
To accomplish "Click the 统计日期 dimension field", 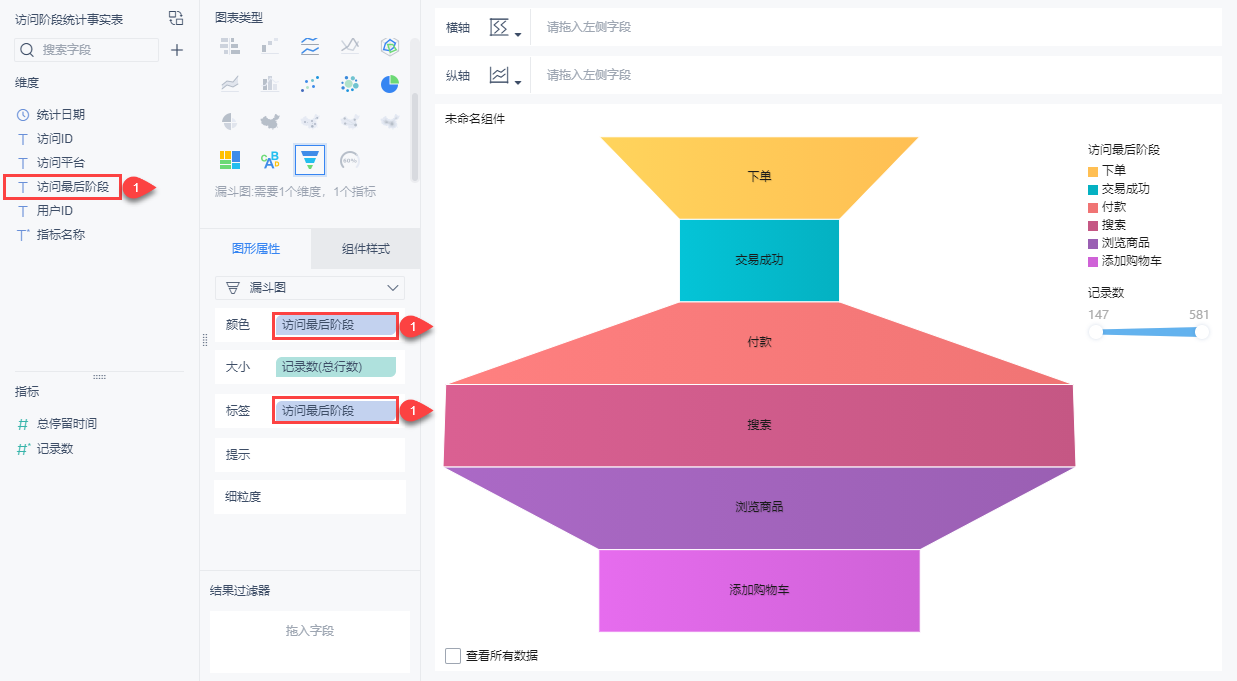I will 60,115.
